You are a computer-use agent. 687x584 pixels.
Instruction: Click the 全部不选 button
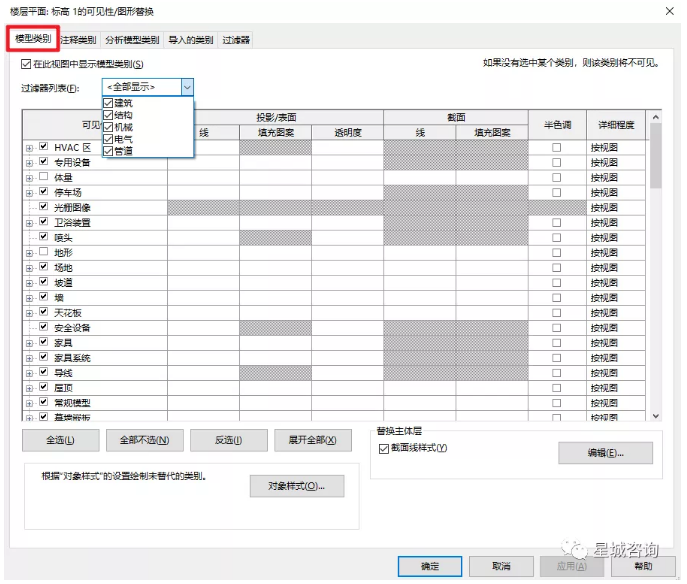tap(145, 440)
